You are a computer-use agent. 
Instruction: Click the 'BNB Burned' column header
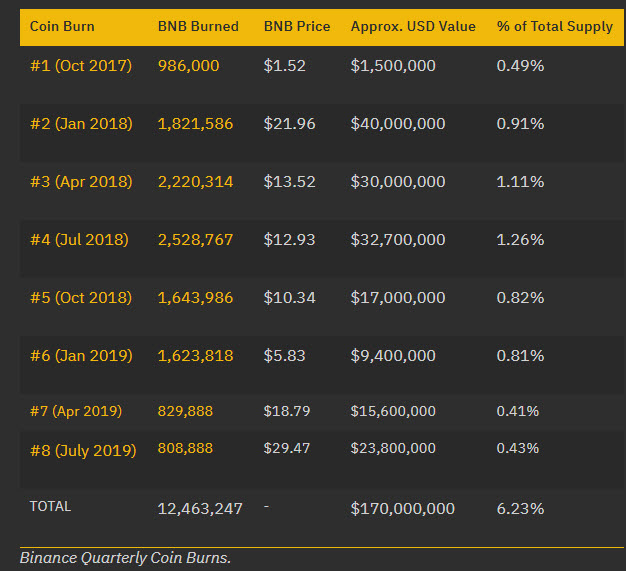point(198,26)
